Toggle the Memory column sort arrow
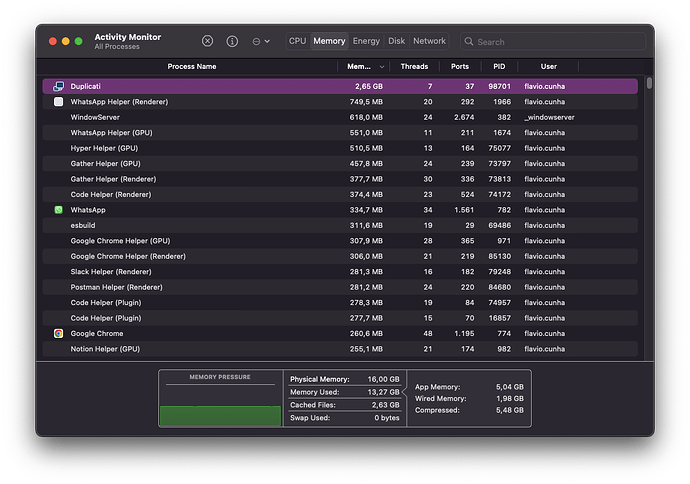This screenshot has height=484, width=690. coord(382,67)
